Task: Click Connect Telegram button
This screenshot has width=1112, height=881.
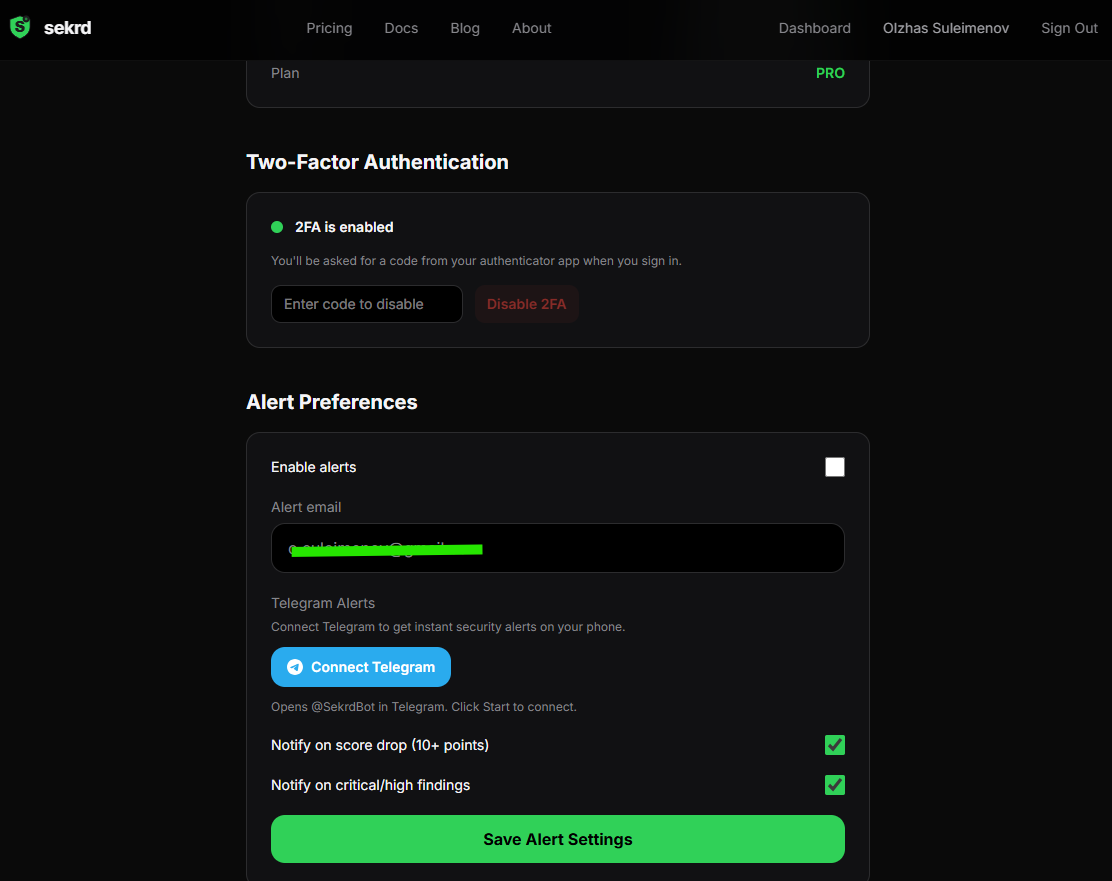Action: point(361,667)
